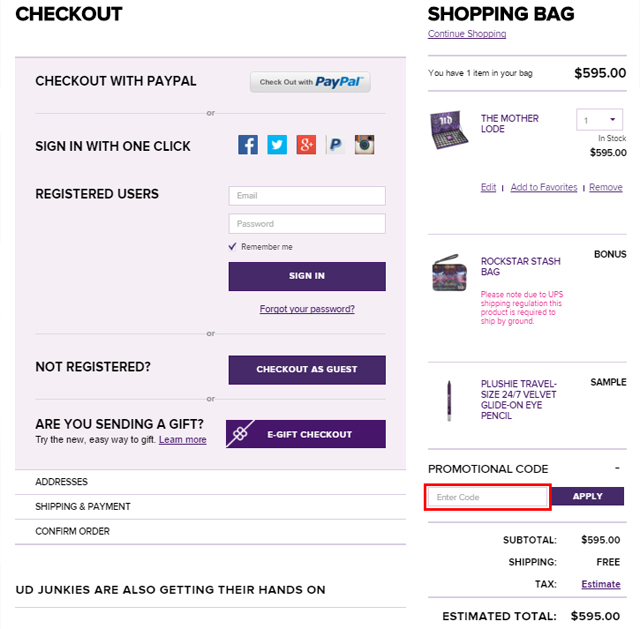Collapse the Promotional Code section
Viewport: 640px width, 629px height.
tap(617, 468)
